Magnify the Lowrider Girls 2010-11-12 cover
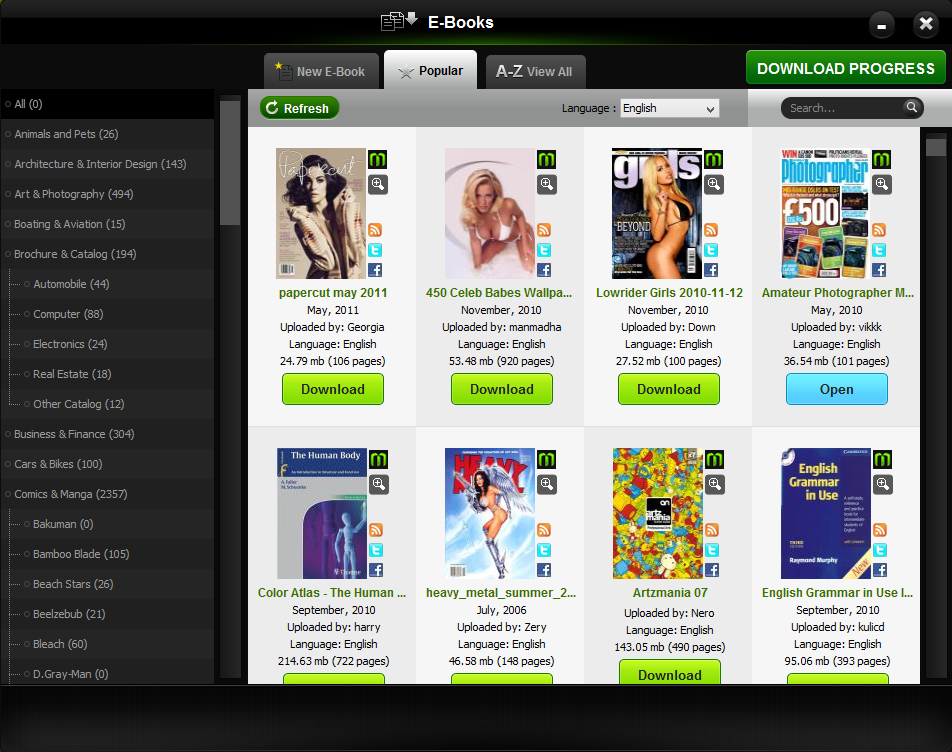The image size is (952, 752). (x=713, y=184)
